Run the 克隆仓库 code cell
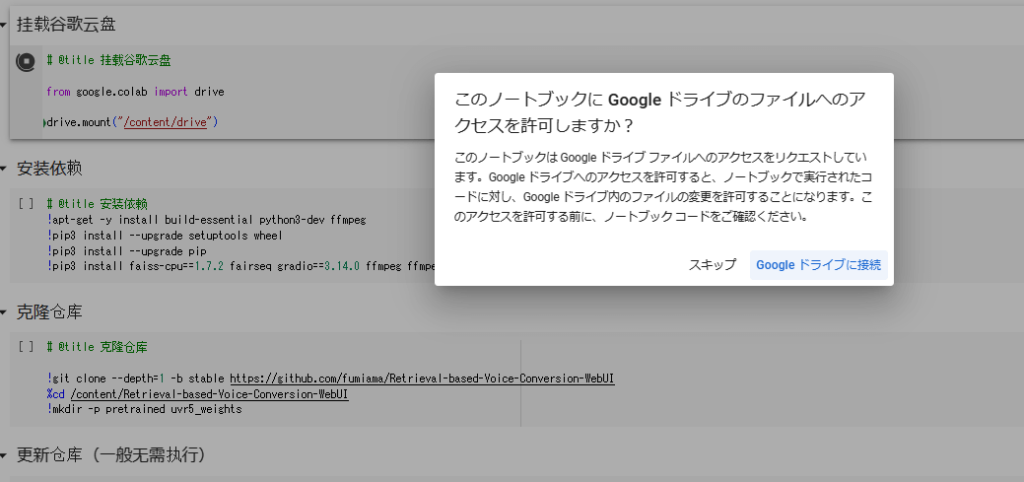This screenshot has height=482, width=1024. [x=26, y=347]
